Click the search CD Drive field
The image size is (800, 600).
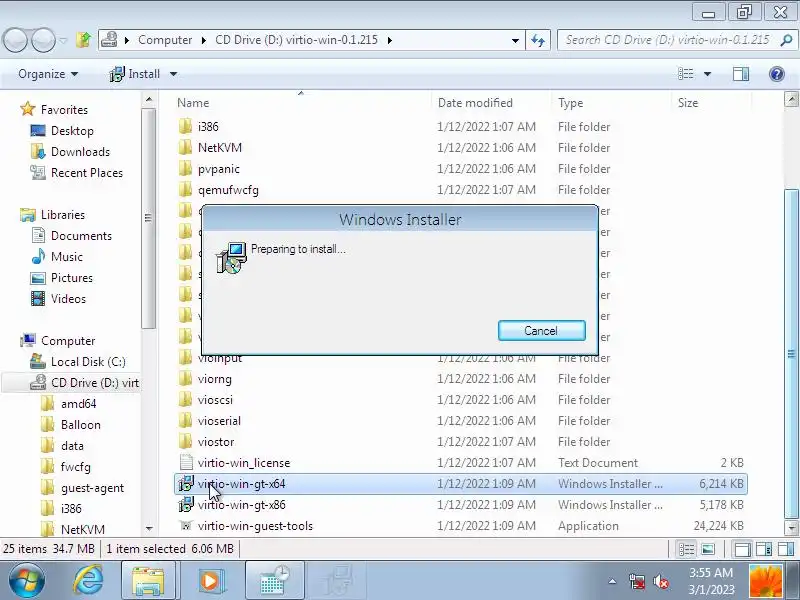[667, 40]
